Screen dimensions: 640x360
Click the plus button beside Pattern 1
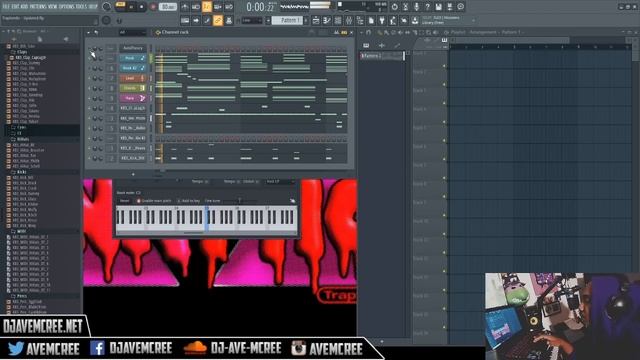[x=306, y=20]
